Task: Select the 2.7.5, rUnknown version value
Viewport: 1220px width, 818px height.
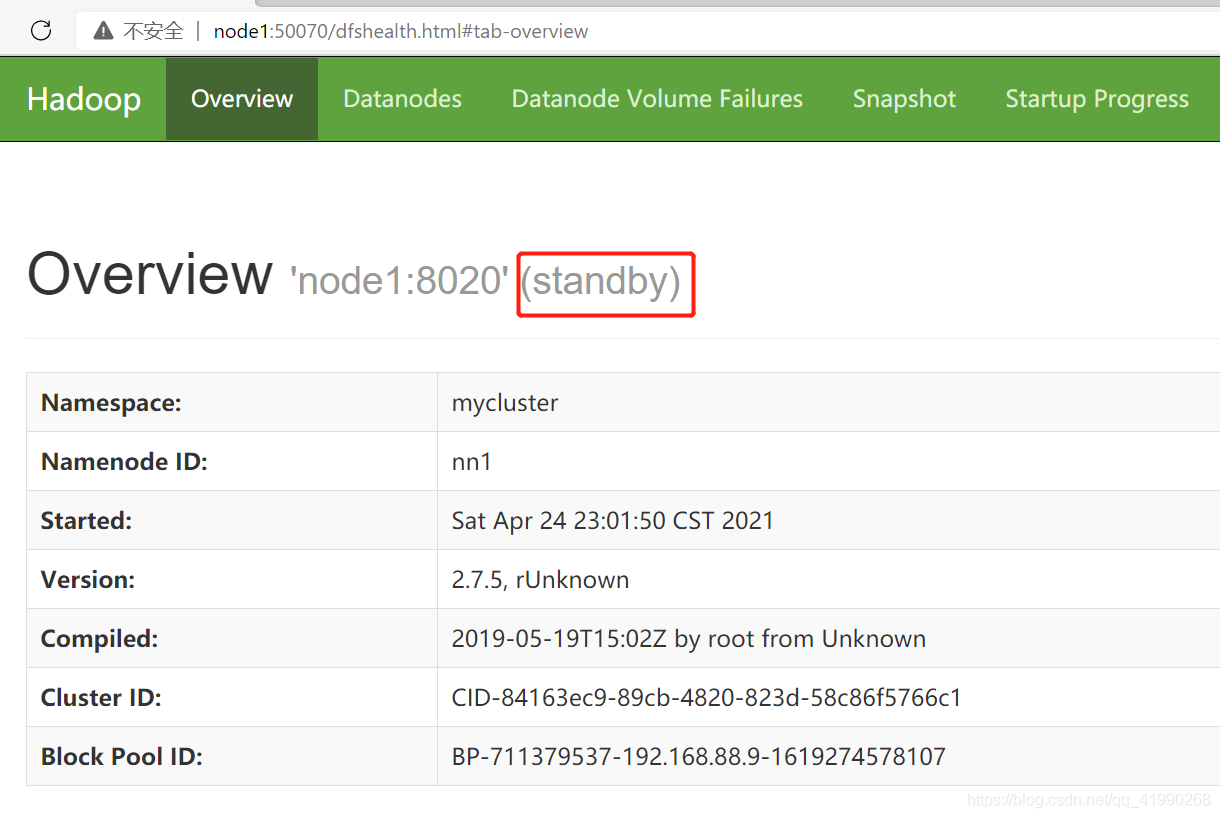Action: coord(541,580)
